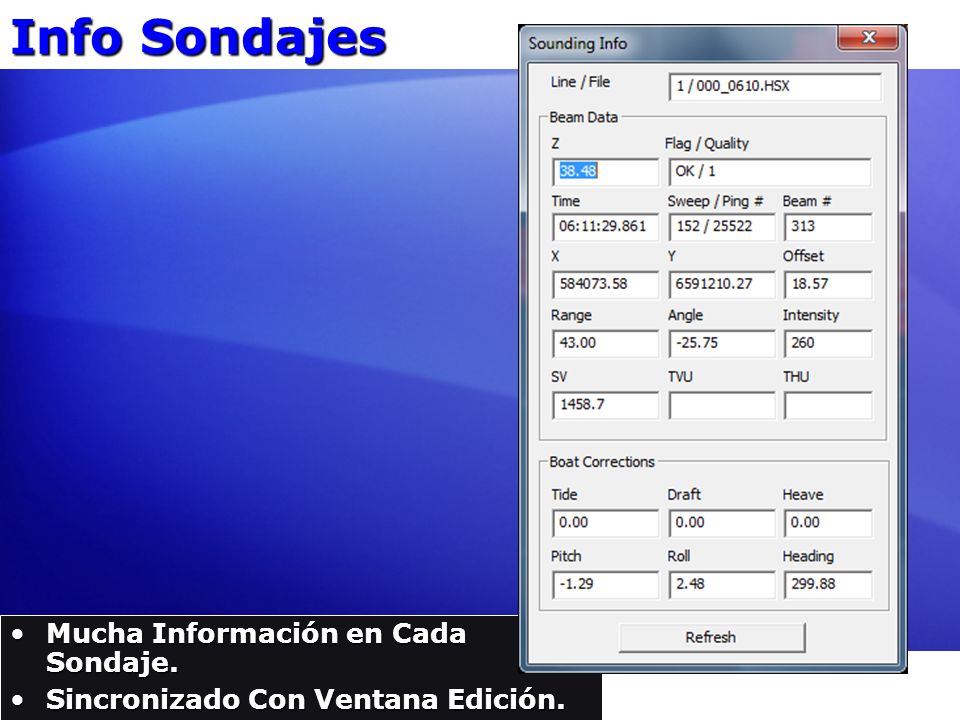Click the Refresh button
960x720 pixels.
[711, 637]
